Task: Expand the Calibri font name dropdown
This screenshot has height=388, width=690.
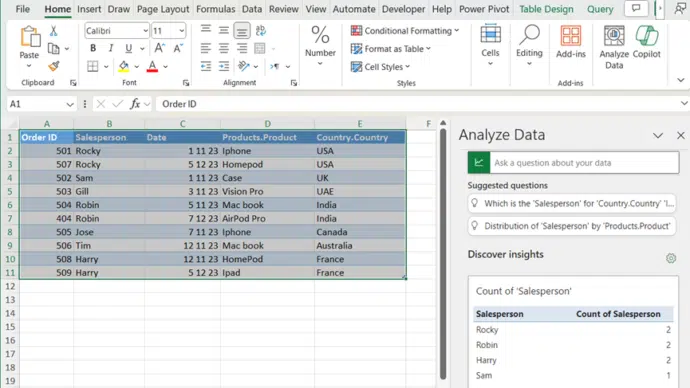Action: [x=145, y=31]
